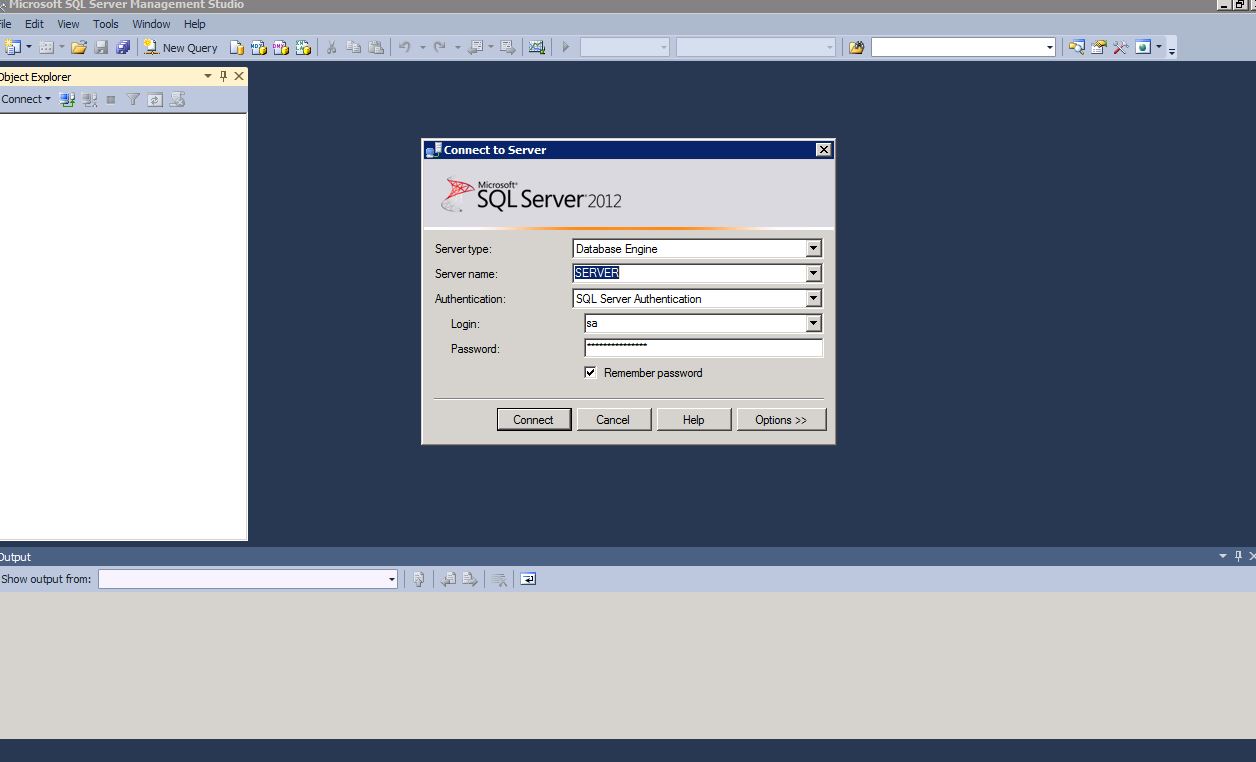
Task: Click the Cut scissors icon
Action: coord(332,47)
